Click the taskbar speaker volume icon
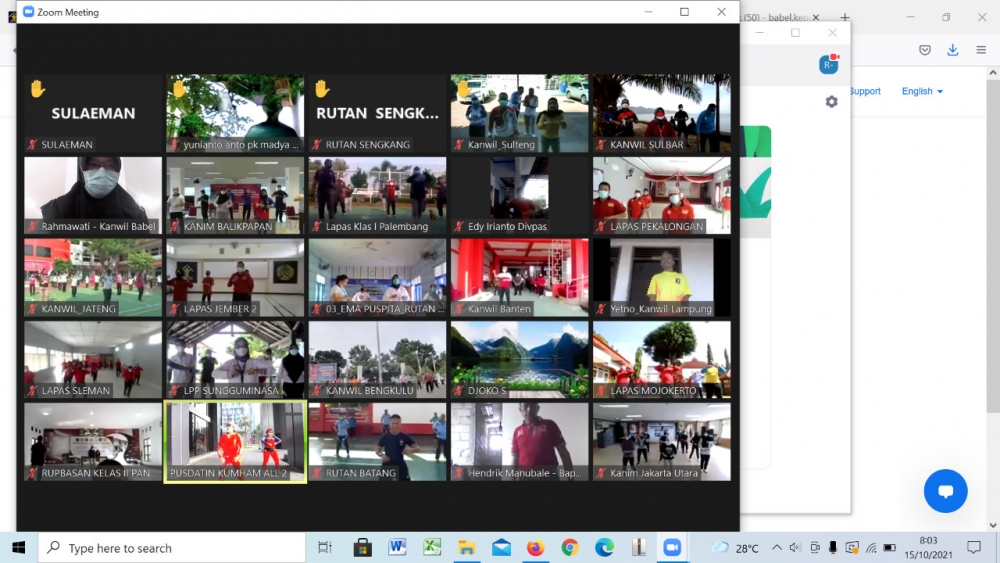The image size is (1000, 563). click(795, 548)
